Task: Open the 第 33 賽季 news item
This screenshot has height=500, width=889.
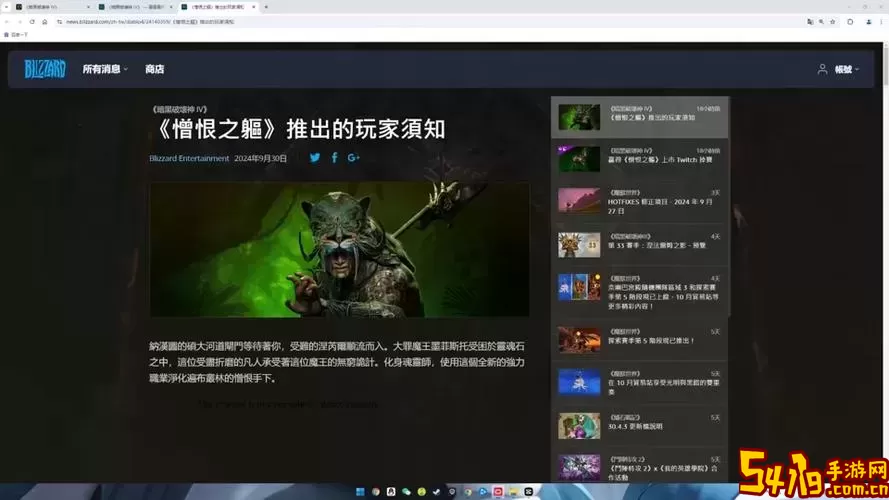Action: pyautogui.click(x=640, y=245)
